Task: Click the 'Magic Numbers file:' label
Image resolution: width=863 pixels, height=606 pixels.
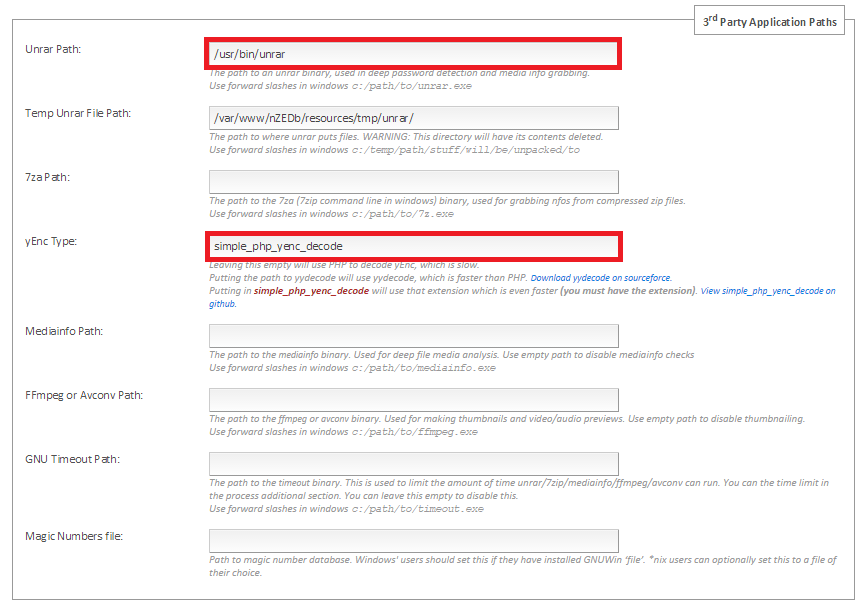Action: click(73, 536)
